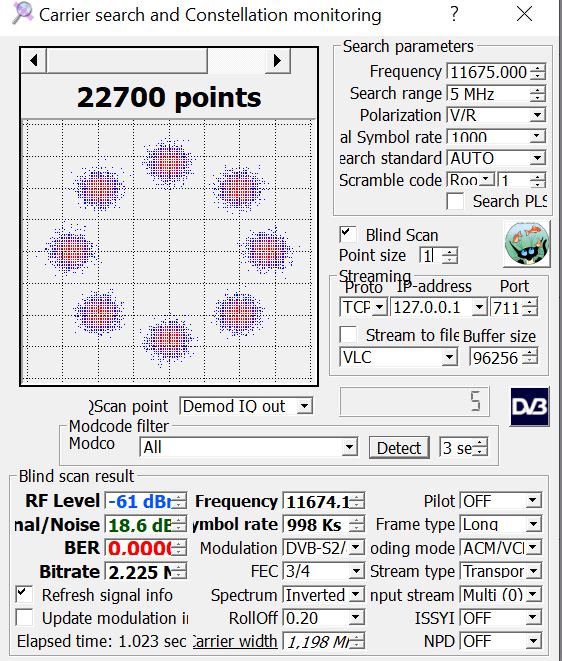Open the Polarization dropdown
This screenshot has height=661, width=562.
pyautogui.click(x=537, y=115)
